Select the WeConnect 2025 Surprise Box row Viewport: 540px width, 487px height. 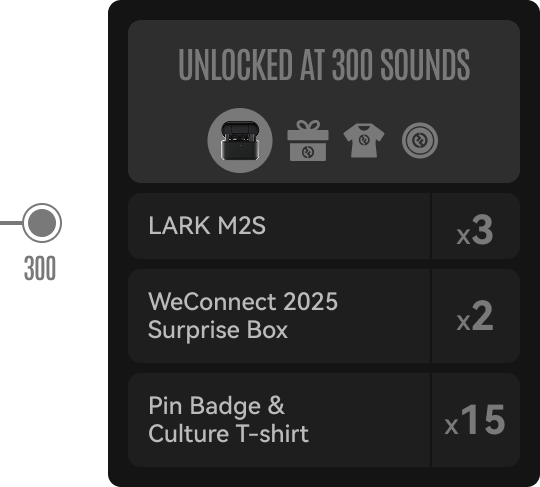pyautogui.click(x=324, y=316)
